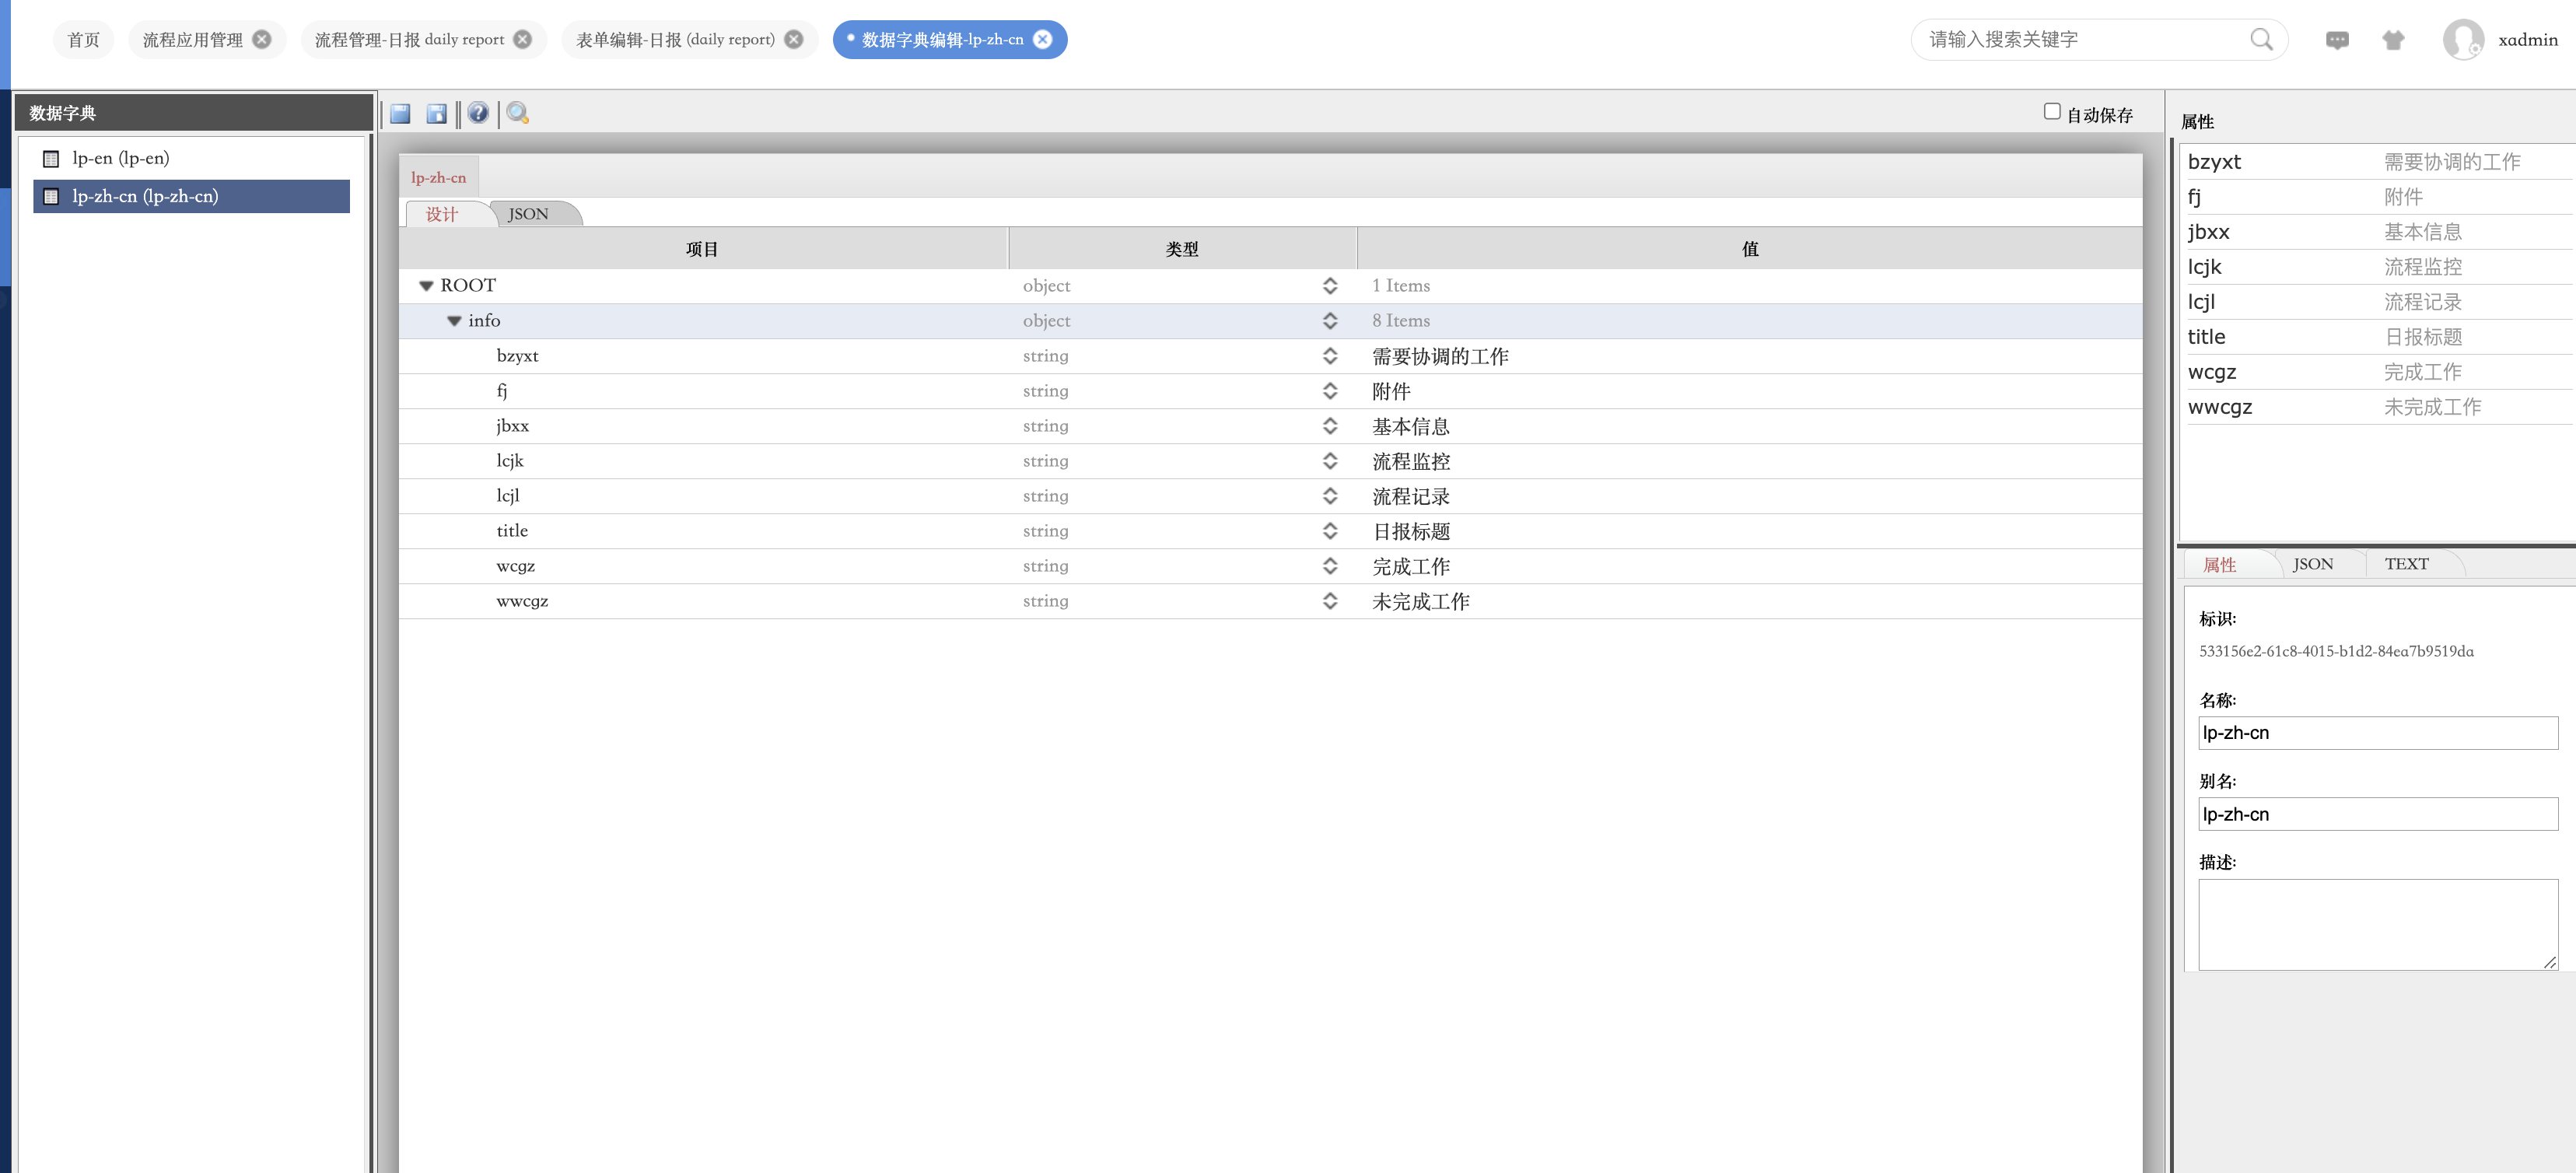Image resolution: width=2576 pixels, height=1173 pixels.
Task: Open help with the question mark icon
Action: (x=478, y=113)
